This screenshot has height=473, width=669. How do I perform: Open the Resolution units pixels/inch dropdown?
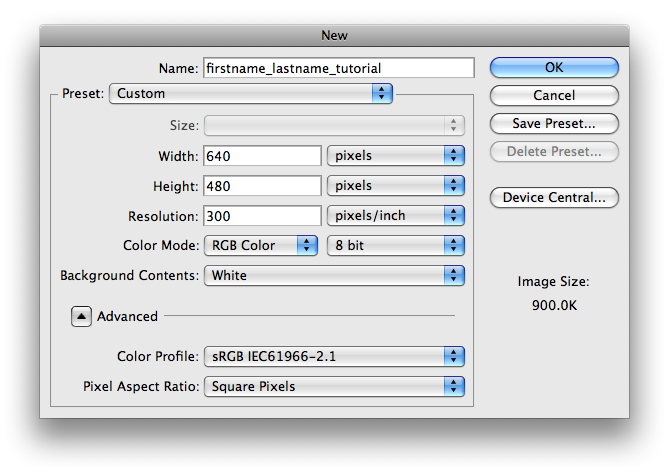pyautogui.click(x=396, y=216)
